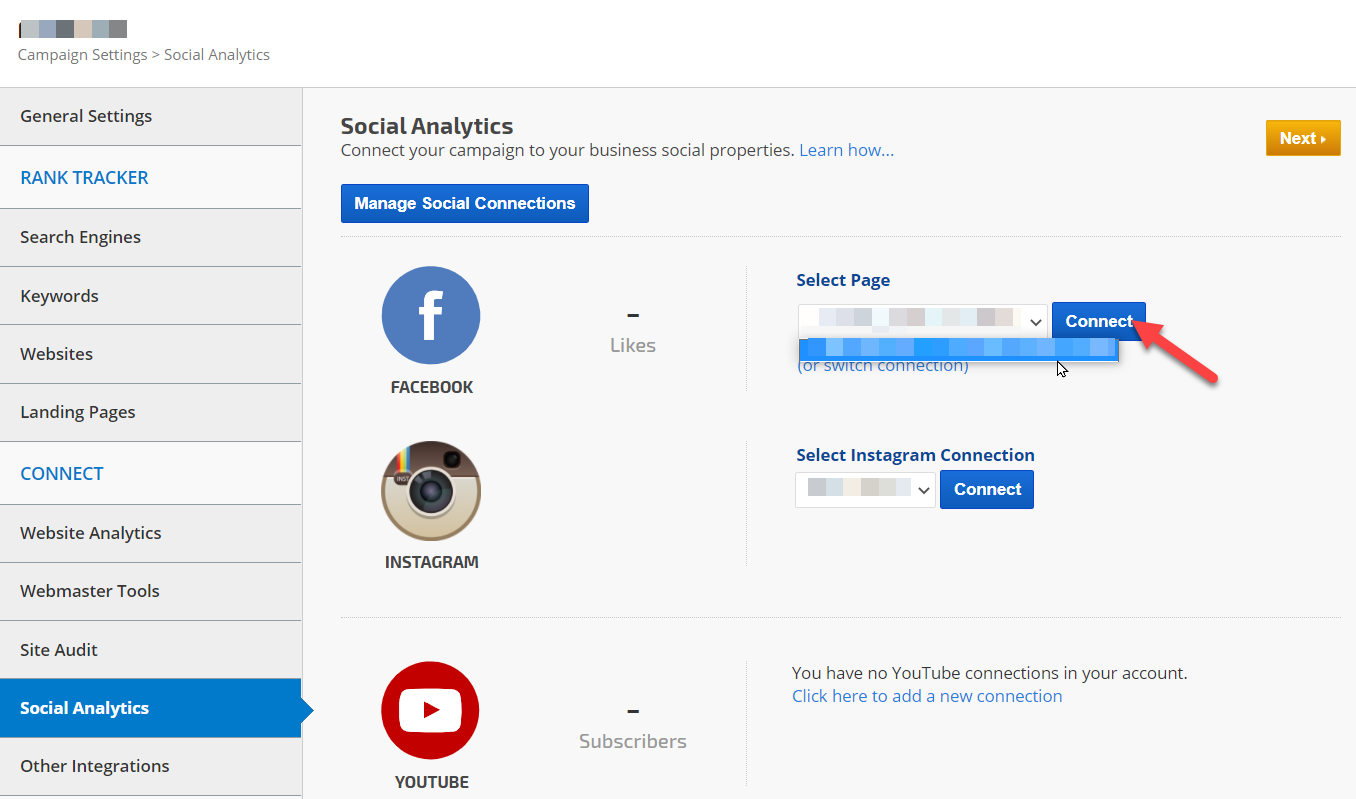This screenshot has width=1356, height=799.
Task: Open the Learn how... link
Action: (x=846, y=150)
